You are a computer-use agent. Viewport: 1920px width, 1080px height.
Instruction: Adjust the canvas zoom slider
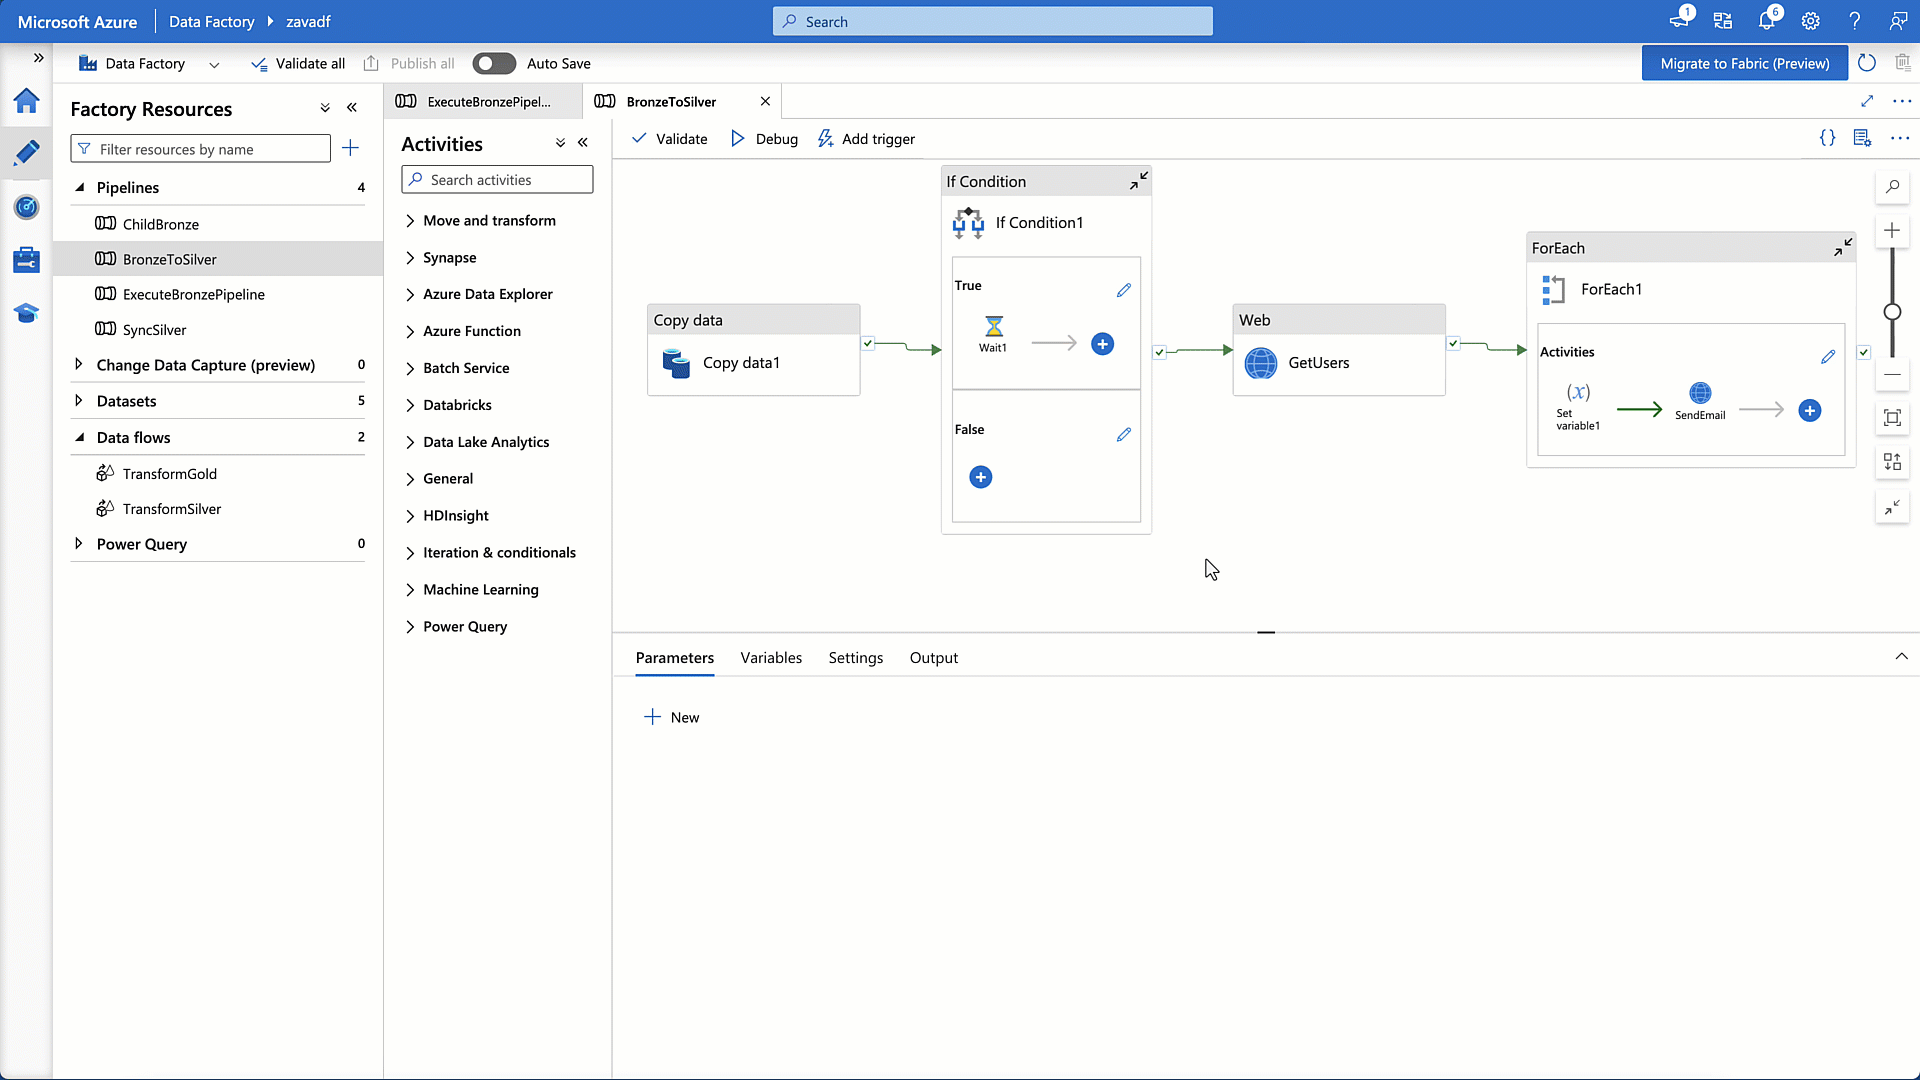pyautogui.click(x=1891, y=311)
